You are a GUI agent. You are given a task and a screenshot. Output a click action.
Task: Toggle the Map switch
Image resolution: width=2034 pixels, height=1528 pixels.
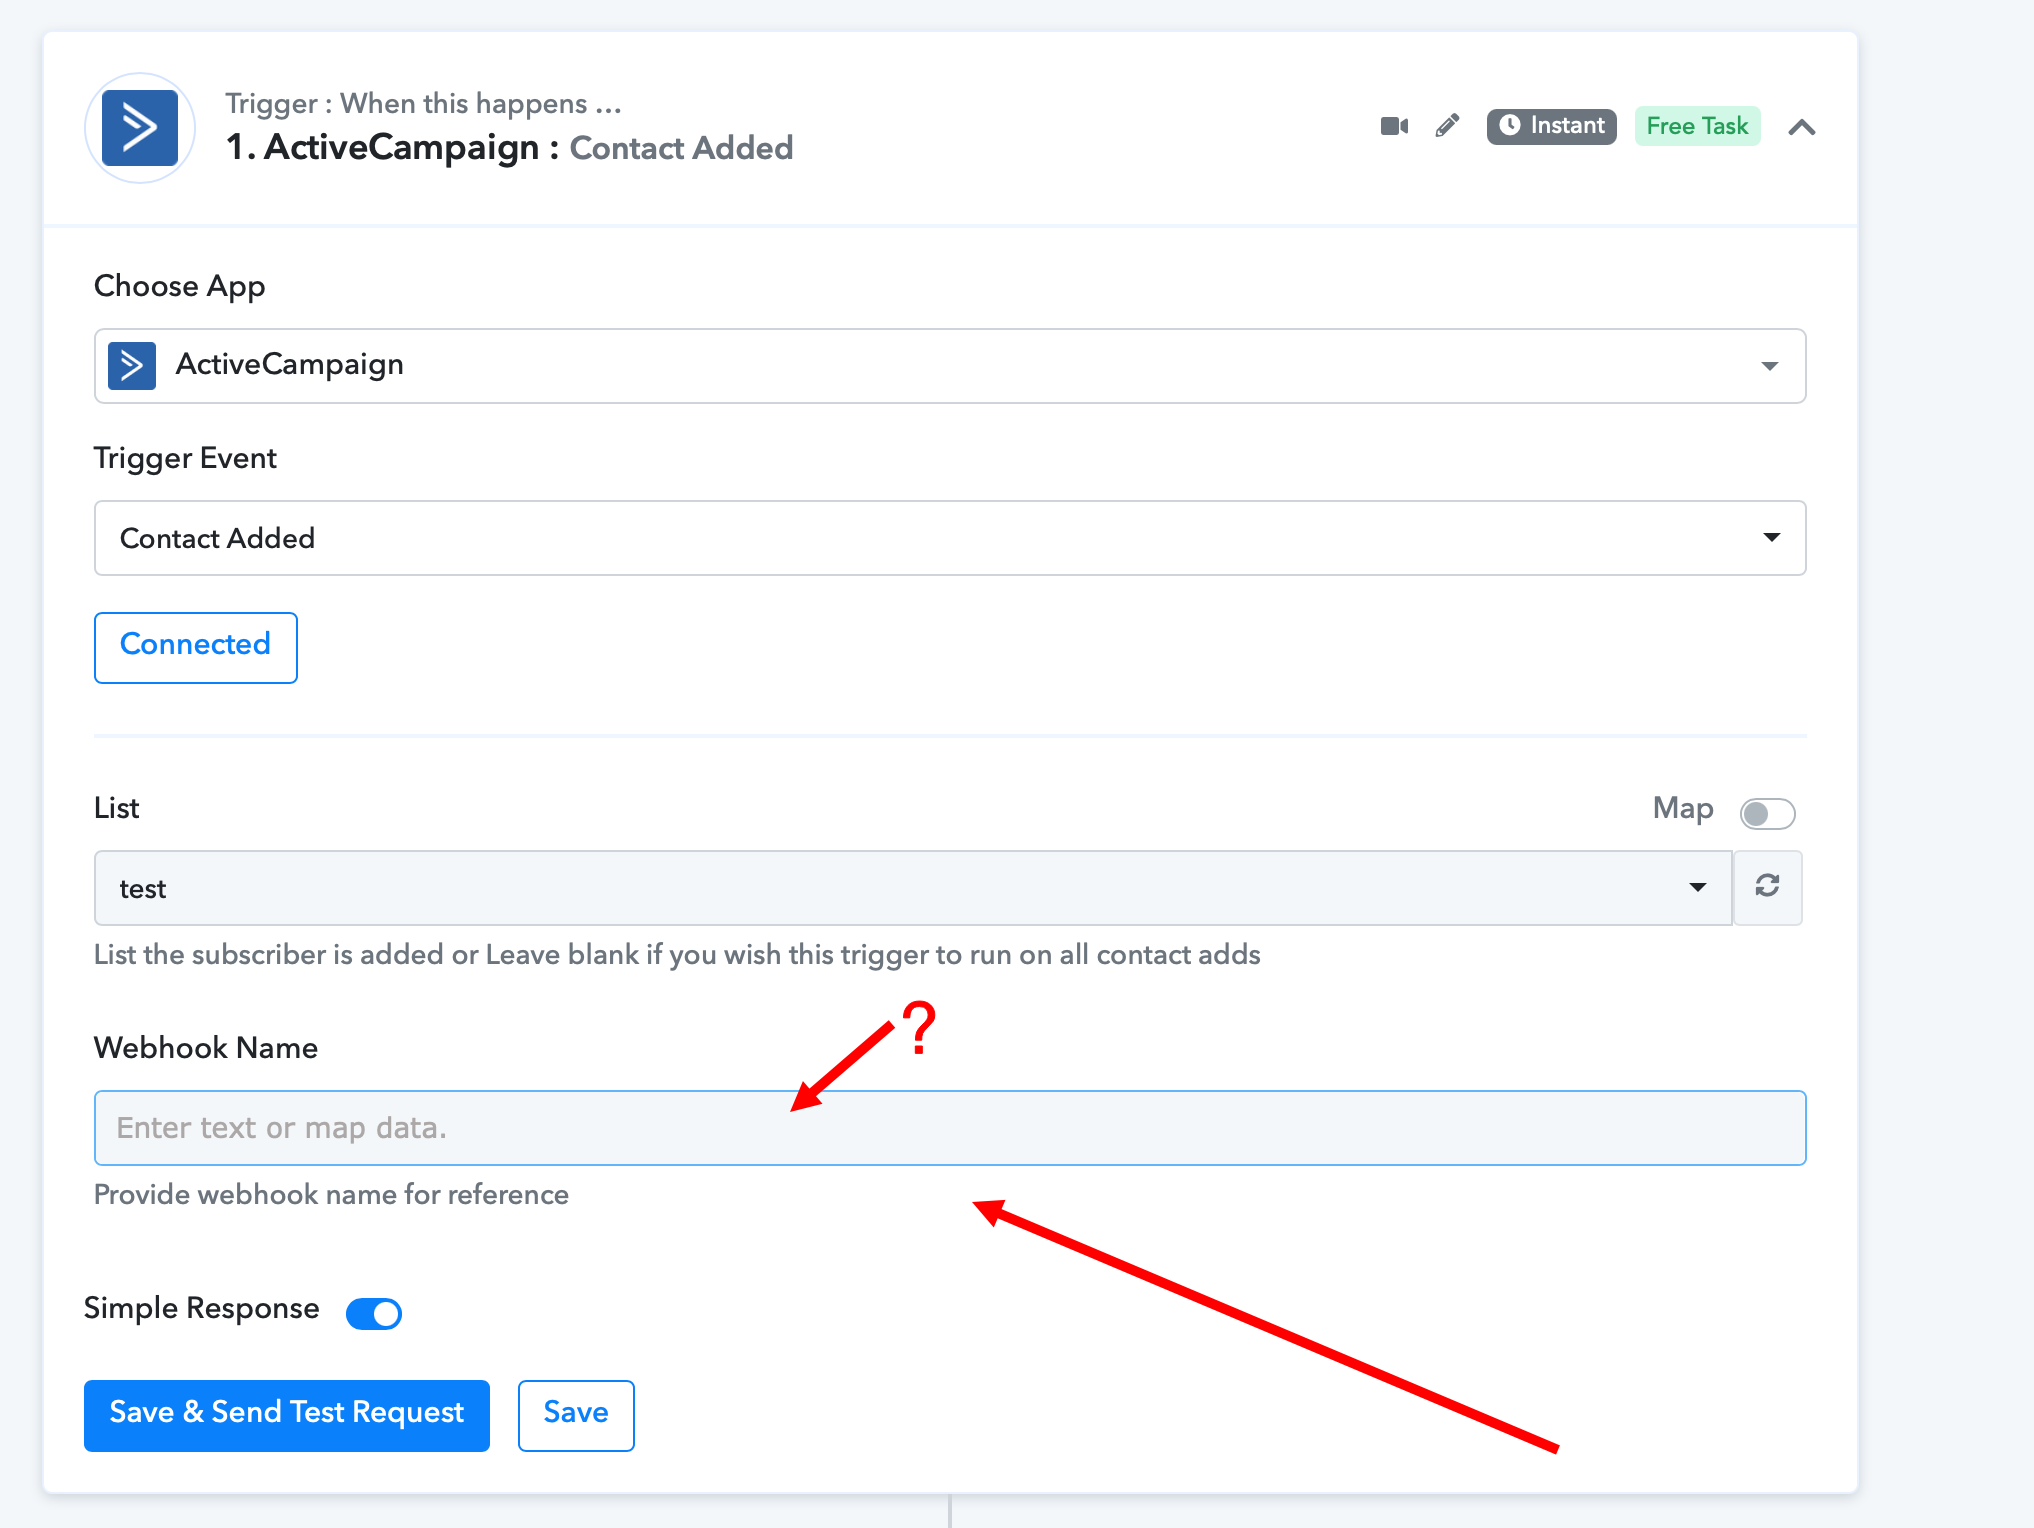[1767, 813]
